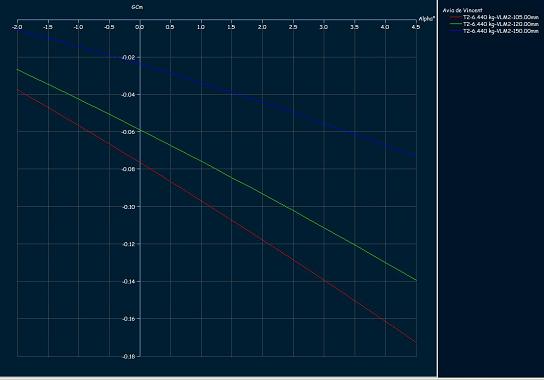Screen dimensions: 544x380
Task: Click the -2.0 tick label on Alpha axis
Action: click(17, 27)
